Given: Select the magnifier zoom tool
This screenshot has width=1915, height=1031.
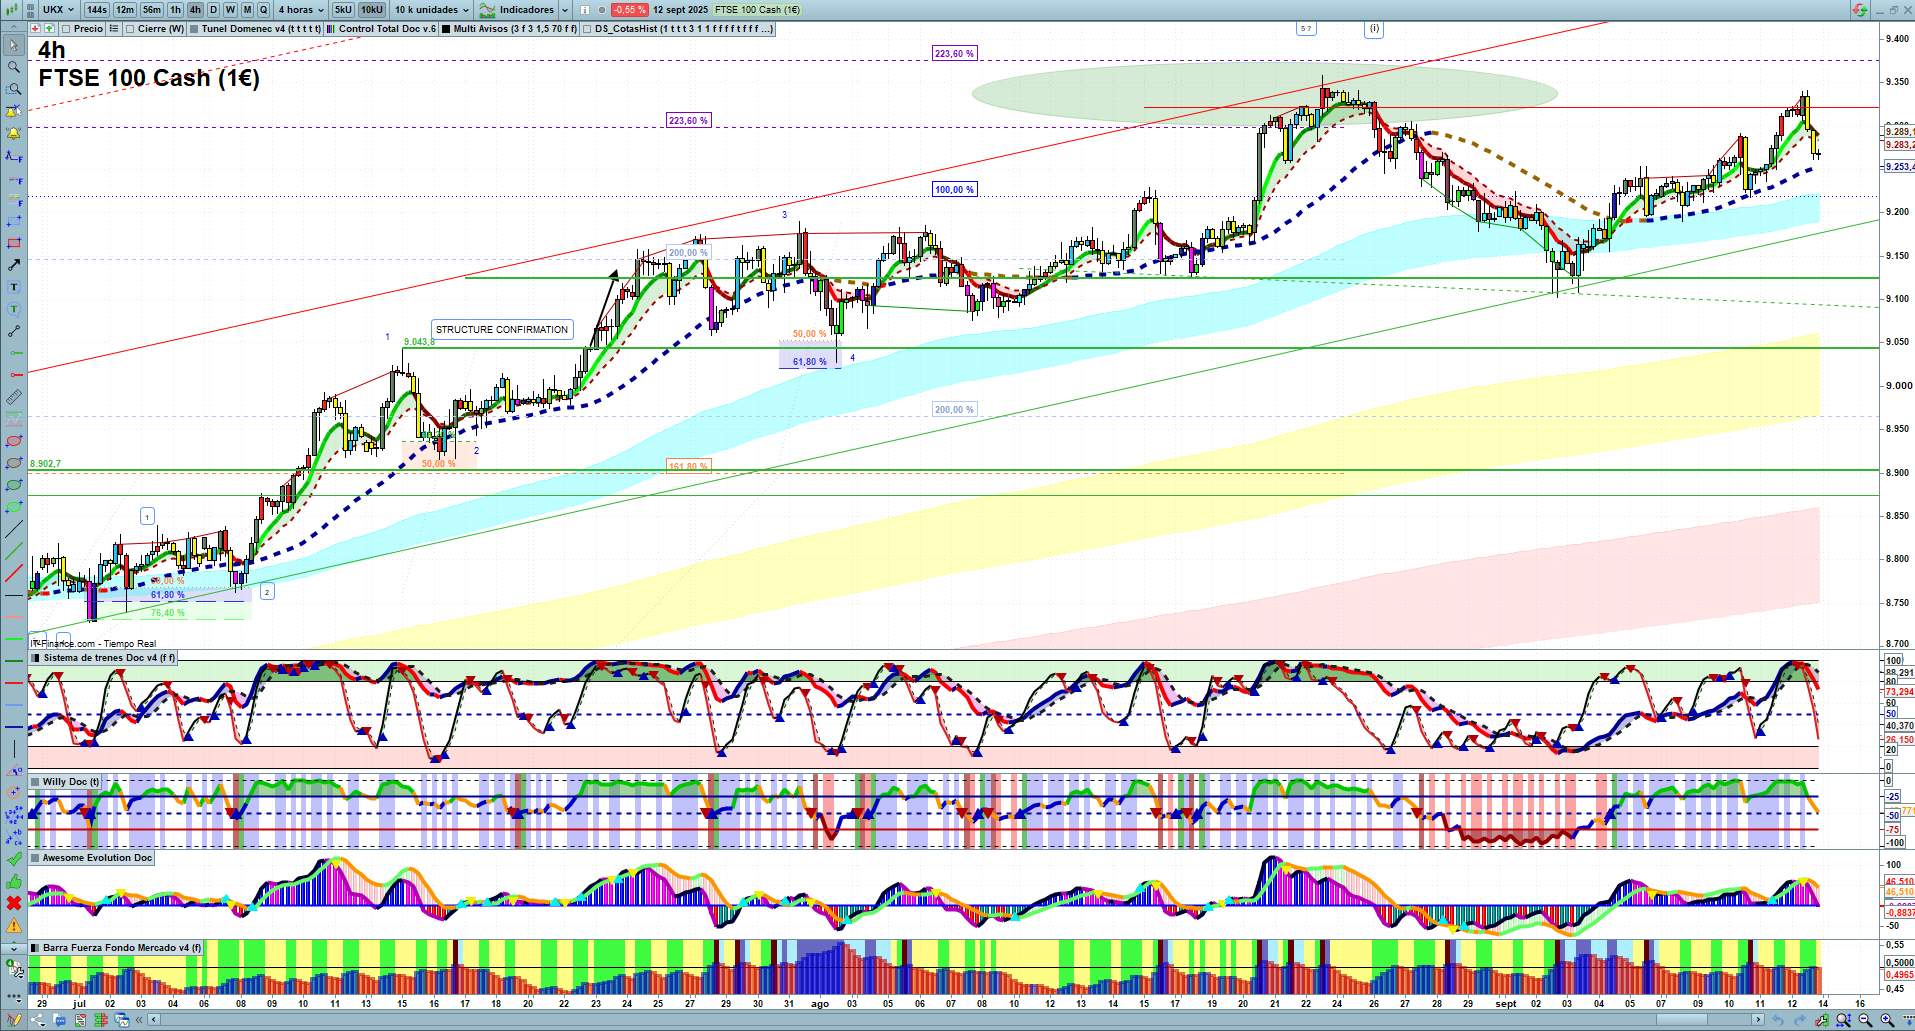Looking at the screenshot, I should [14, 67].
